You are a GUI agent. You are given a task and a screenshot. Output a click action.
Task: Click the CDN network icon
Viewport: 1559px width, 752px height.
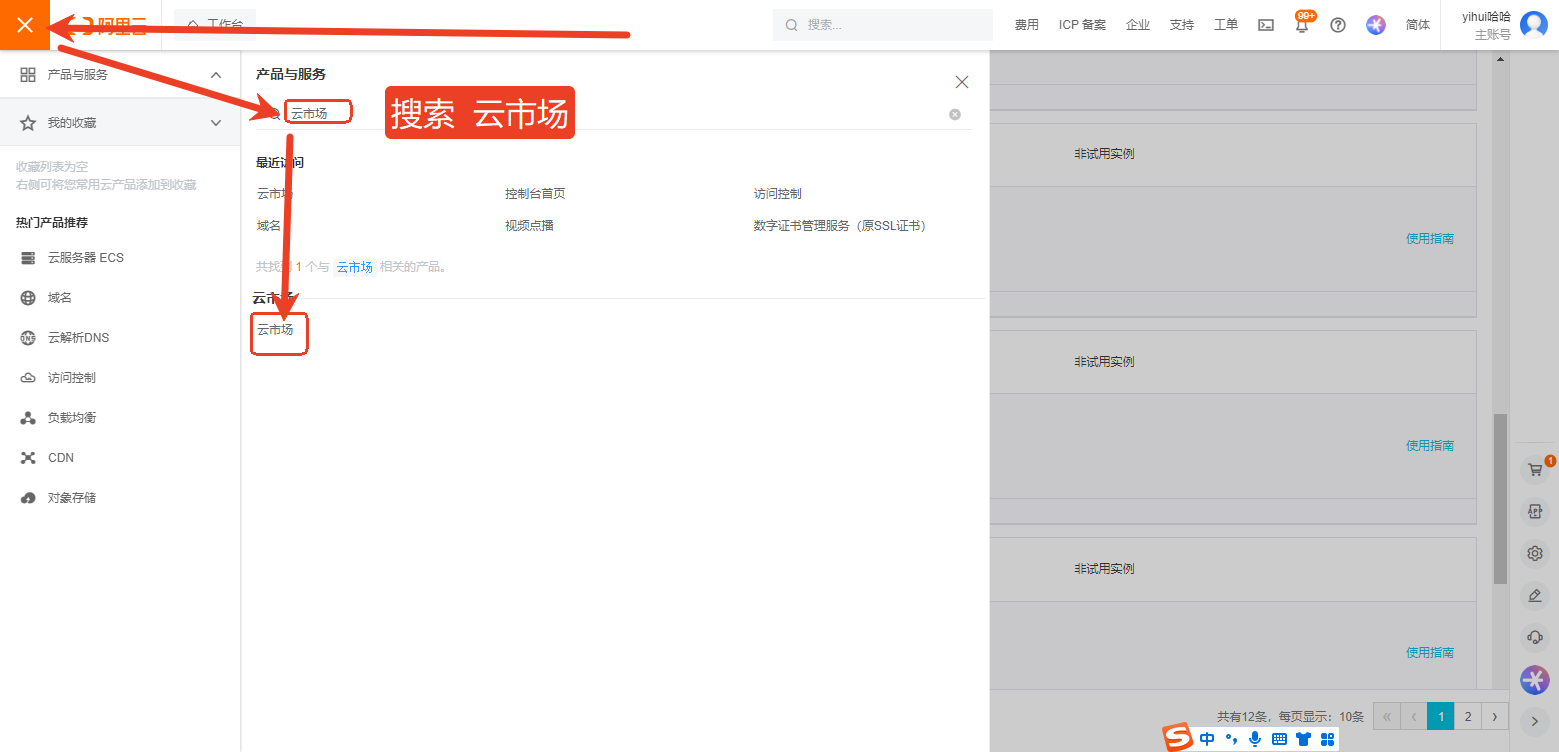(x=28, y=458)
